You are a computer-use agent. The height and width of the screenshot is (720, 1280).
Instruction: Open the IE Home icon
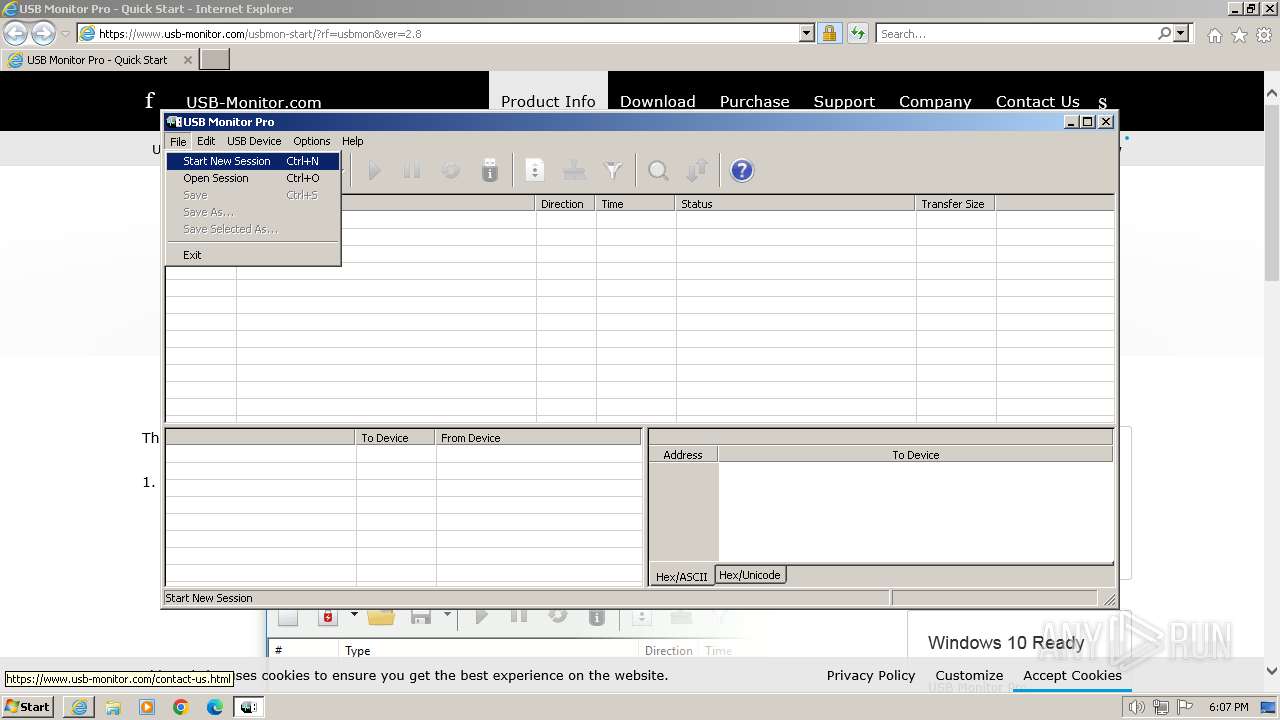point(1214,35)
